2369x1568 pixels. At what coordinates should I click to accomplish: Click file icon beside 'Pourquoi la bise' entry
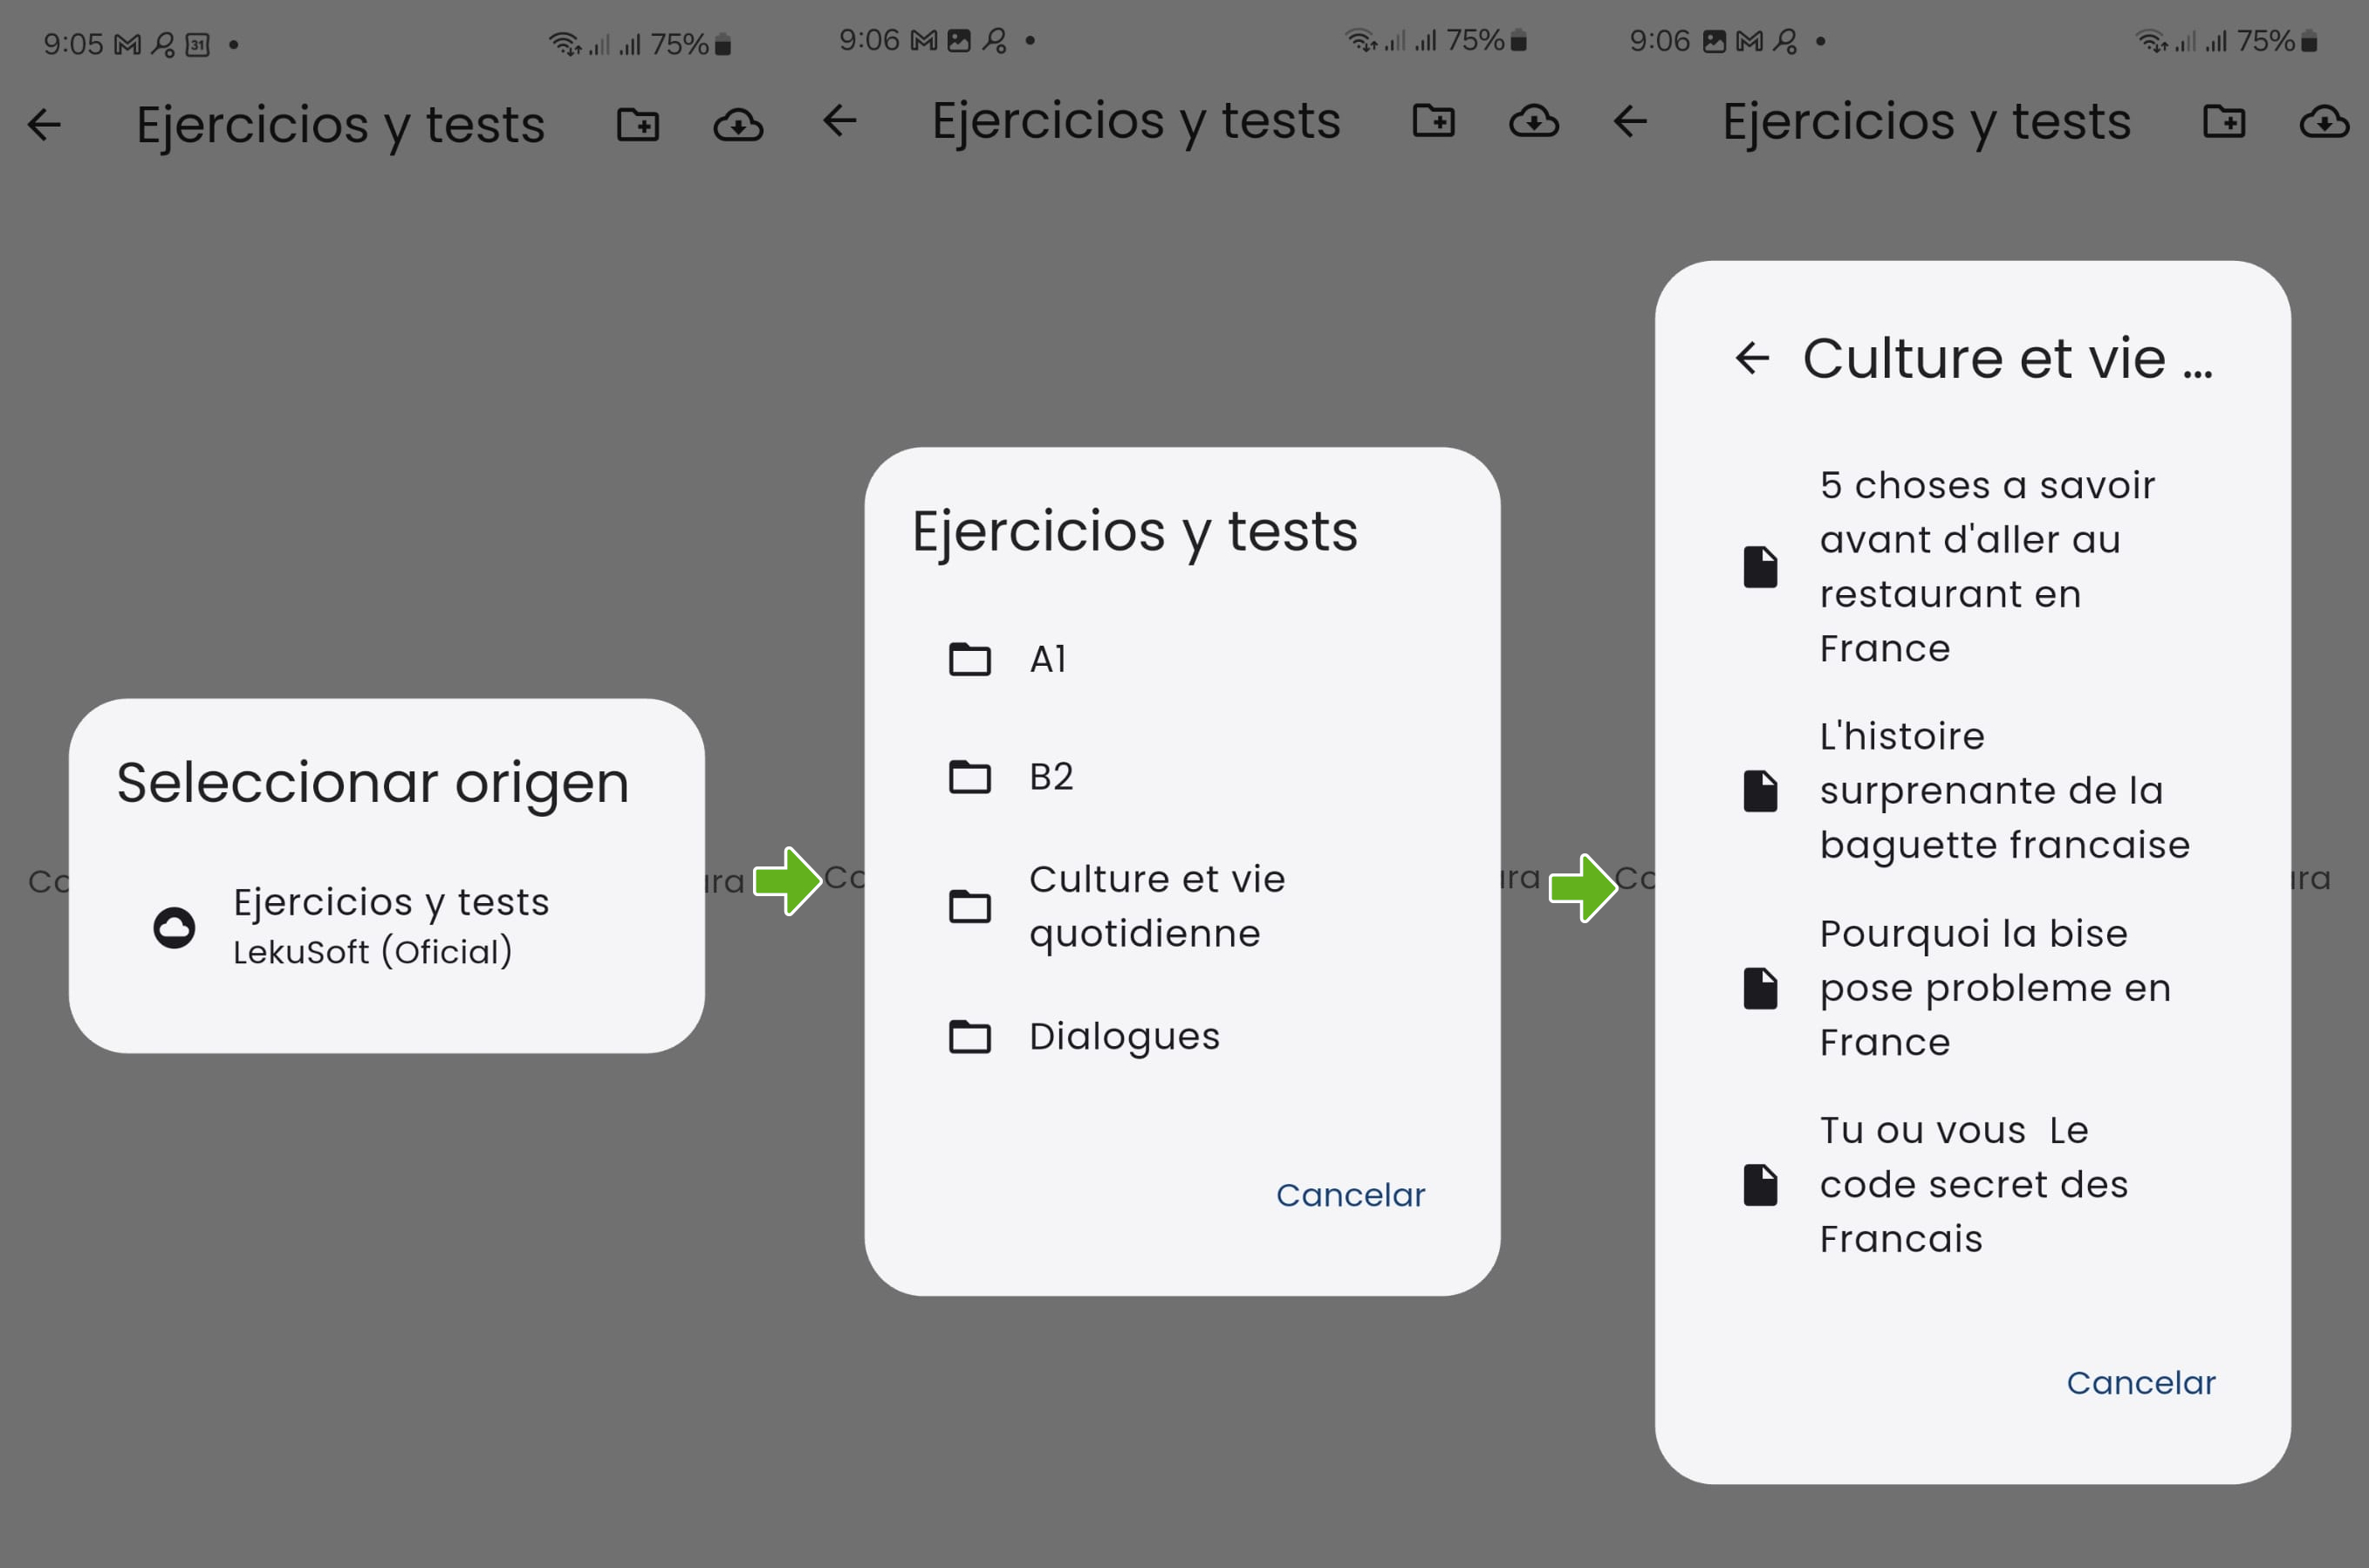(1760, 989)
